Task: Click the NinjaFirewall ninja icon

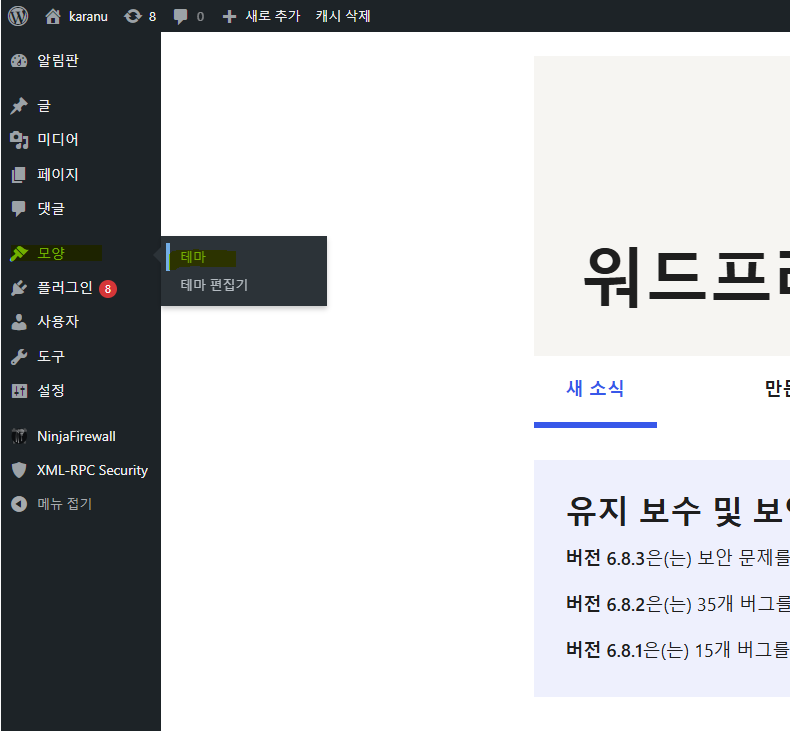Action: pos(19,436)
